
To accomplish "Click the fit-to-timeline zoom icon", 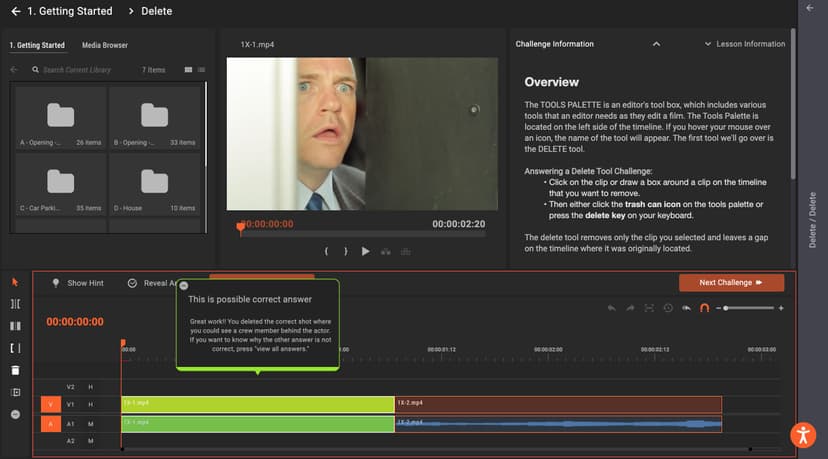I will coord(649,308).
